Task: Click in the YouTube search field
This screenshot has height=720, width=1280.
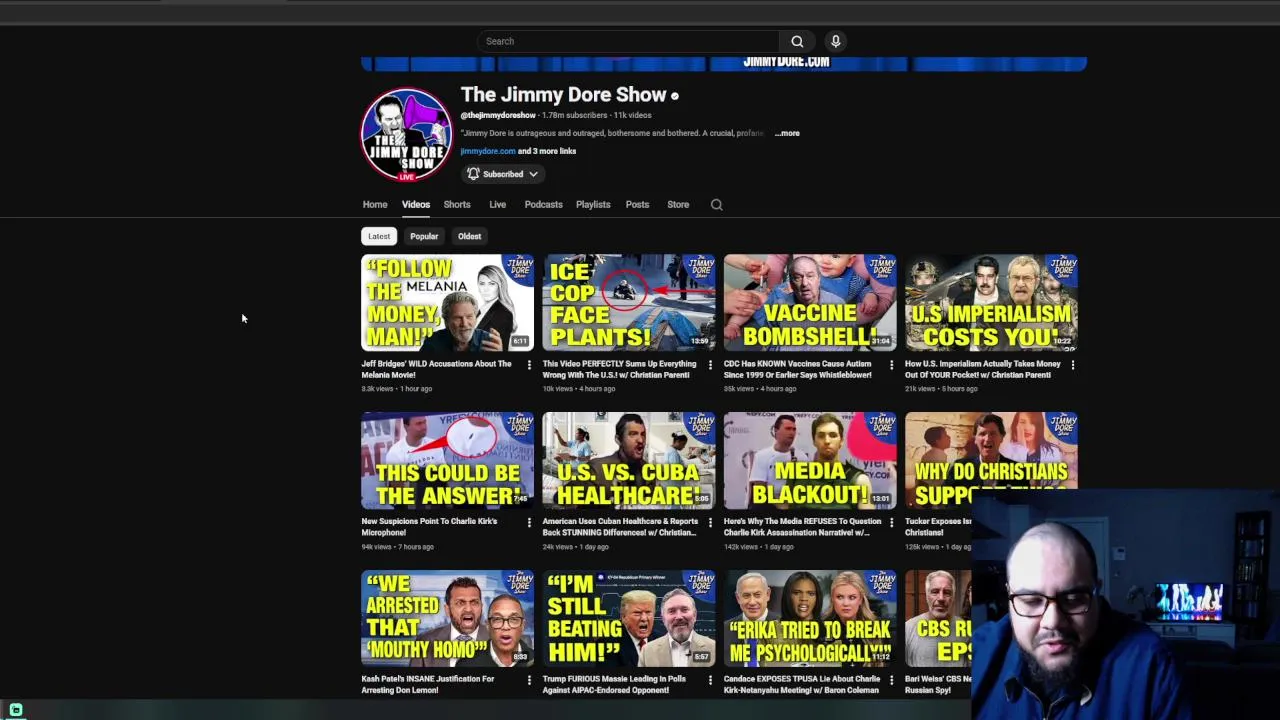Action: [x=628, y=41]
